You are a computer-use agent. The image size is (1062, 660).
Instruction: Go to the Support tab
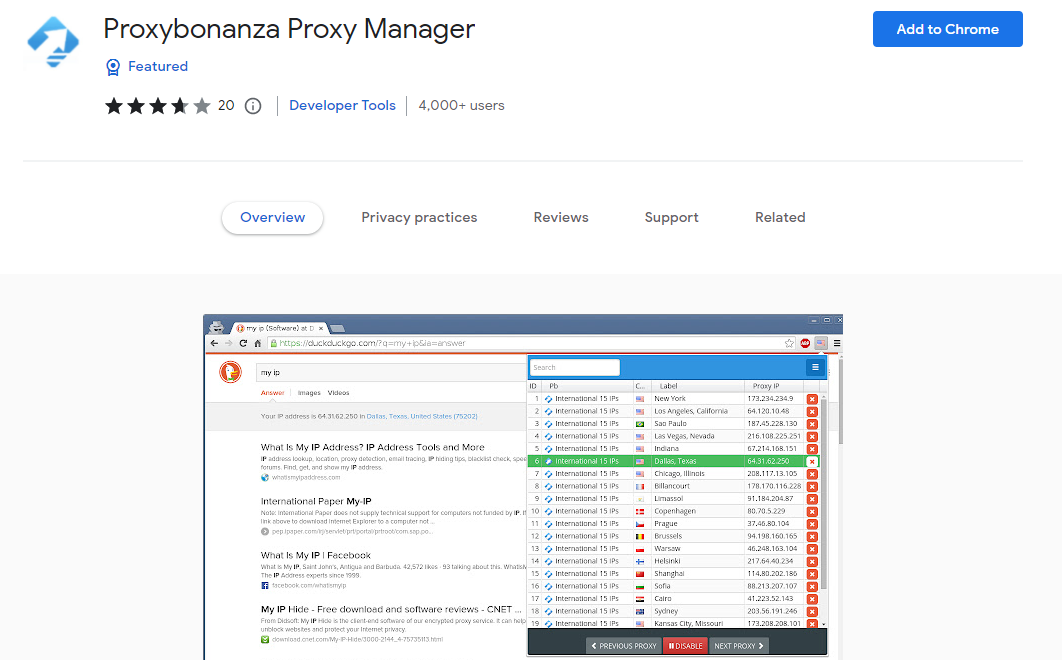tap(671, 218)
